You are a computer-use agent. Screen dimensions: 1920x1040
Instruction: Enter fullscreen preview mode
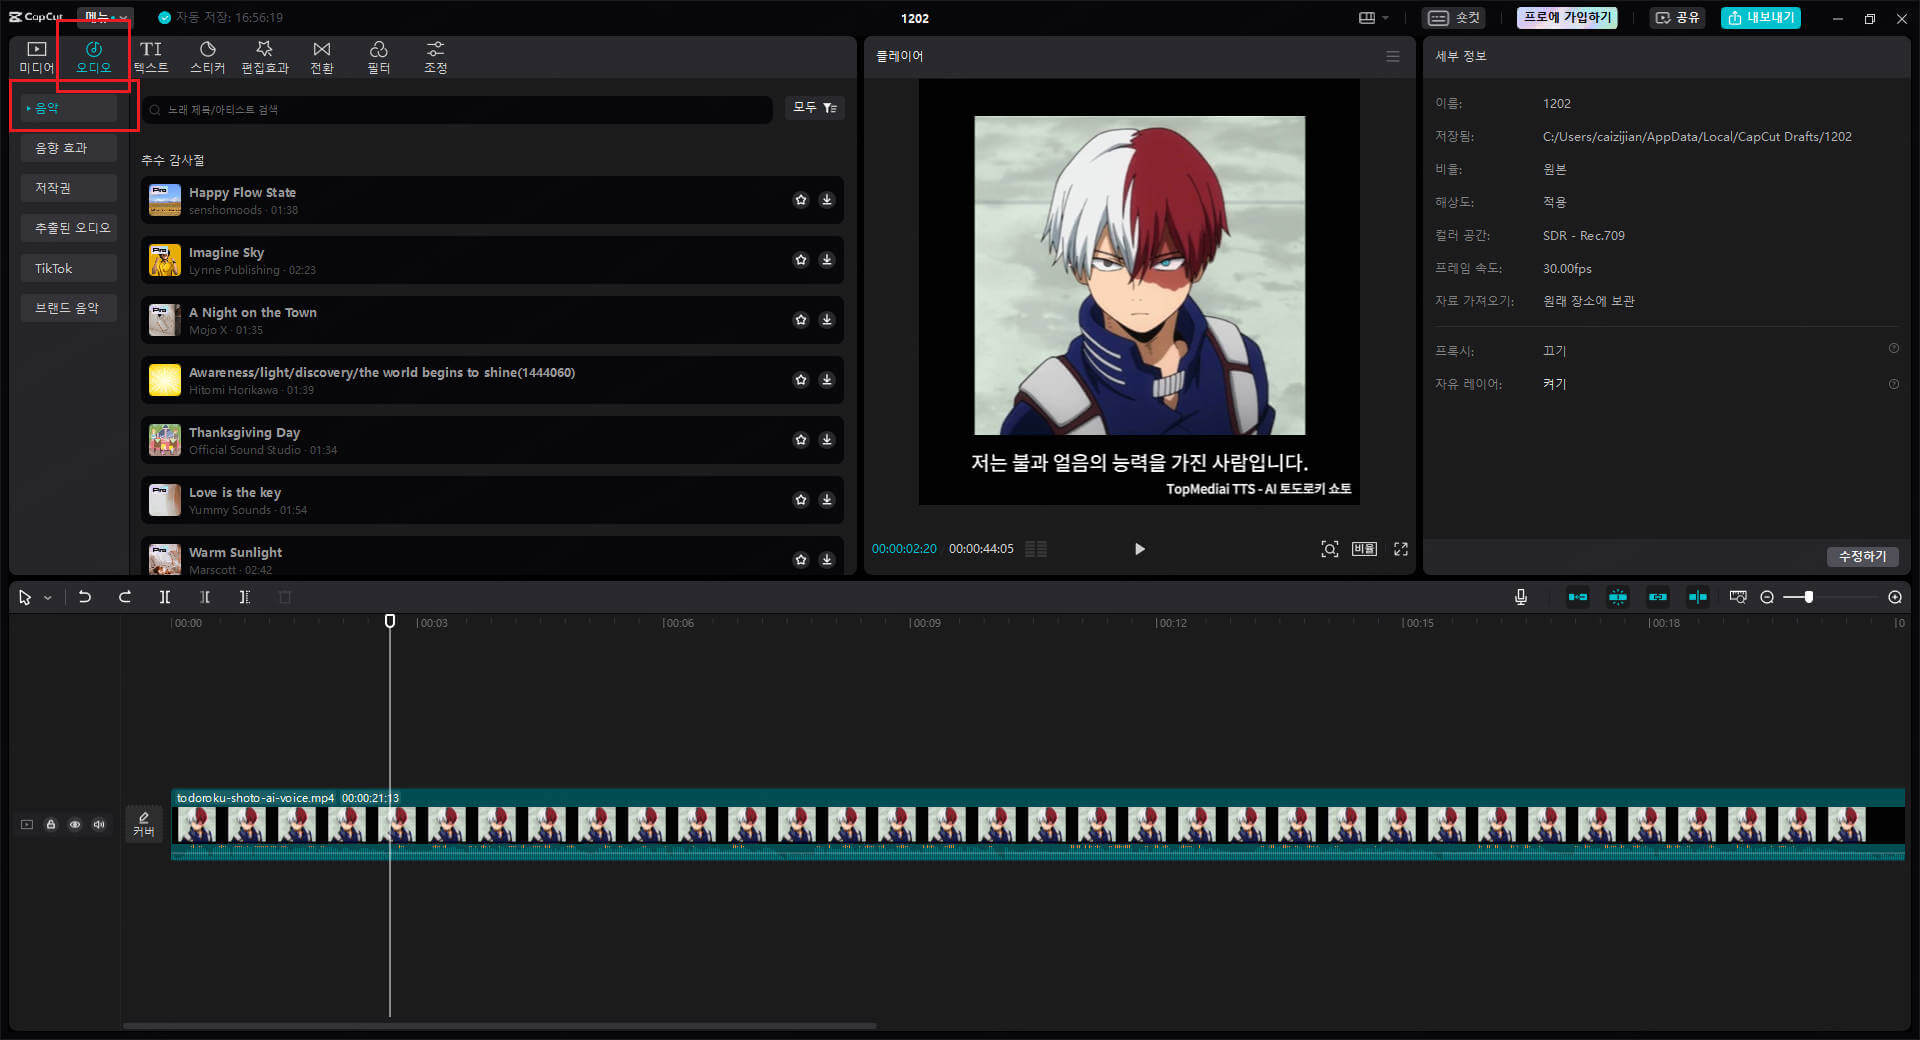[x=1401, y=549]
